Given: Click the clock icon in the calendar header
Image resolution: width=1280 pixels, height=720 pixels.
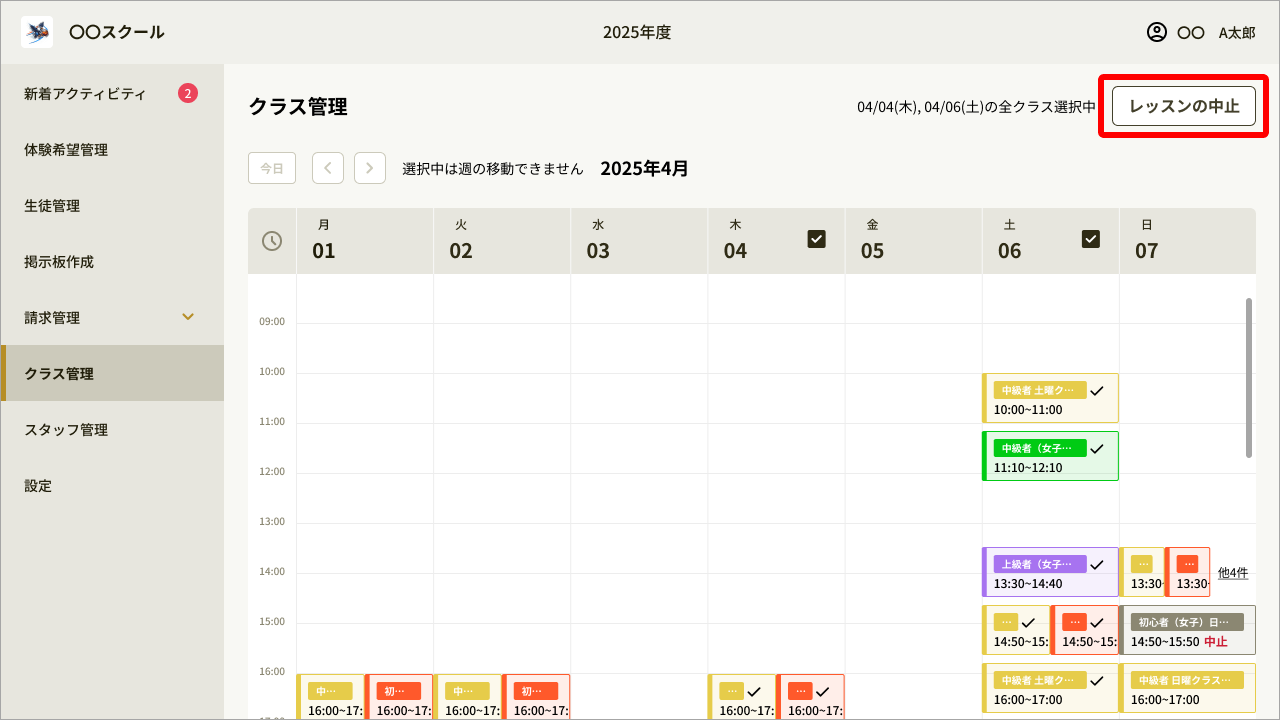Looking at the screenshot, I should point(271,240).
